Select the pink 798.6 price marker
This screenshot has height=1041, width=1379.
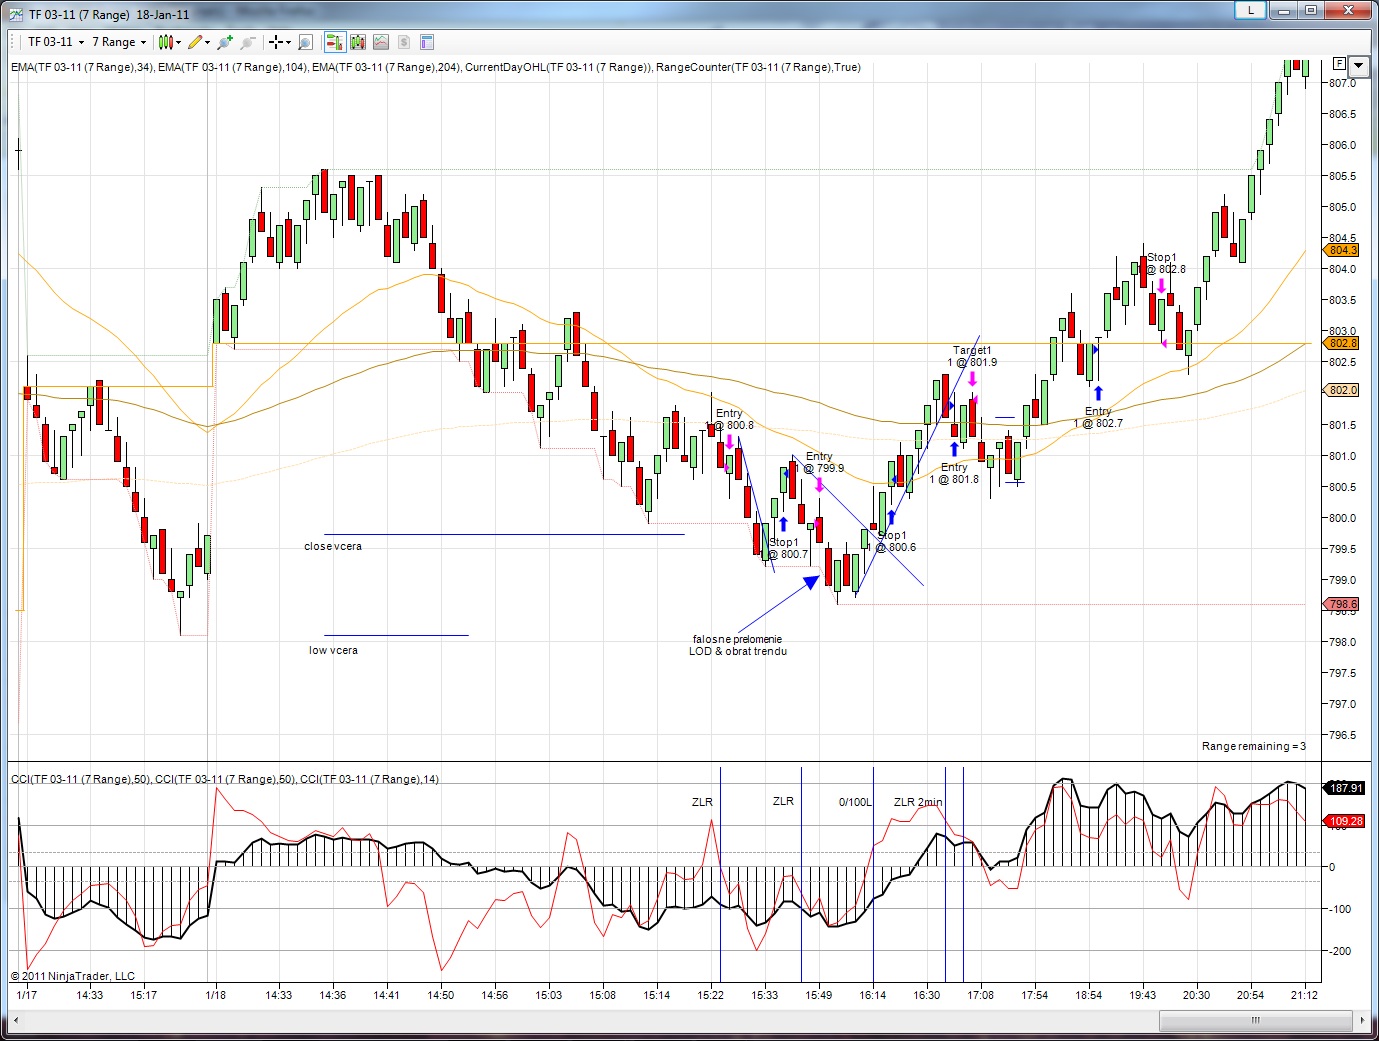point(1342,604)
